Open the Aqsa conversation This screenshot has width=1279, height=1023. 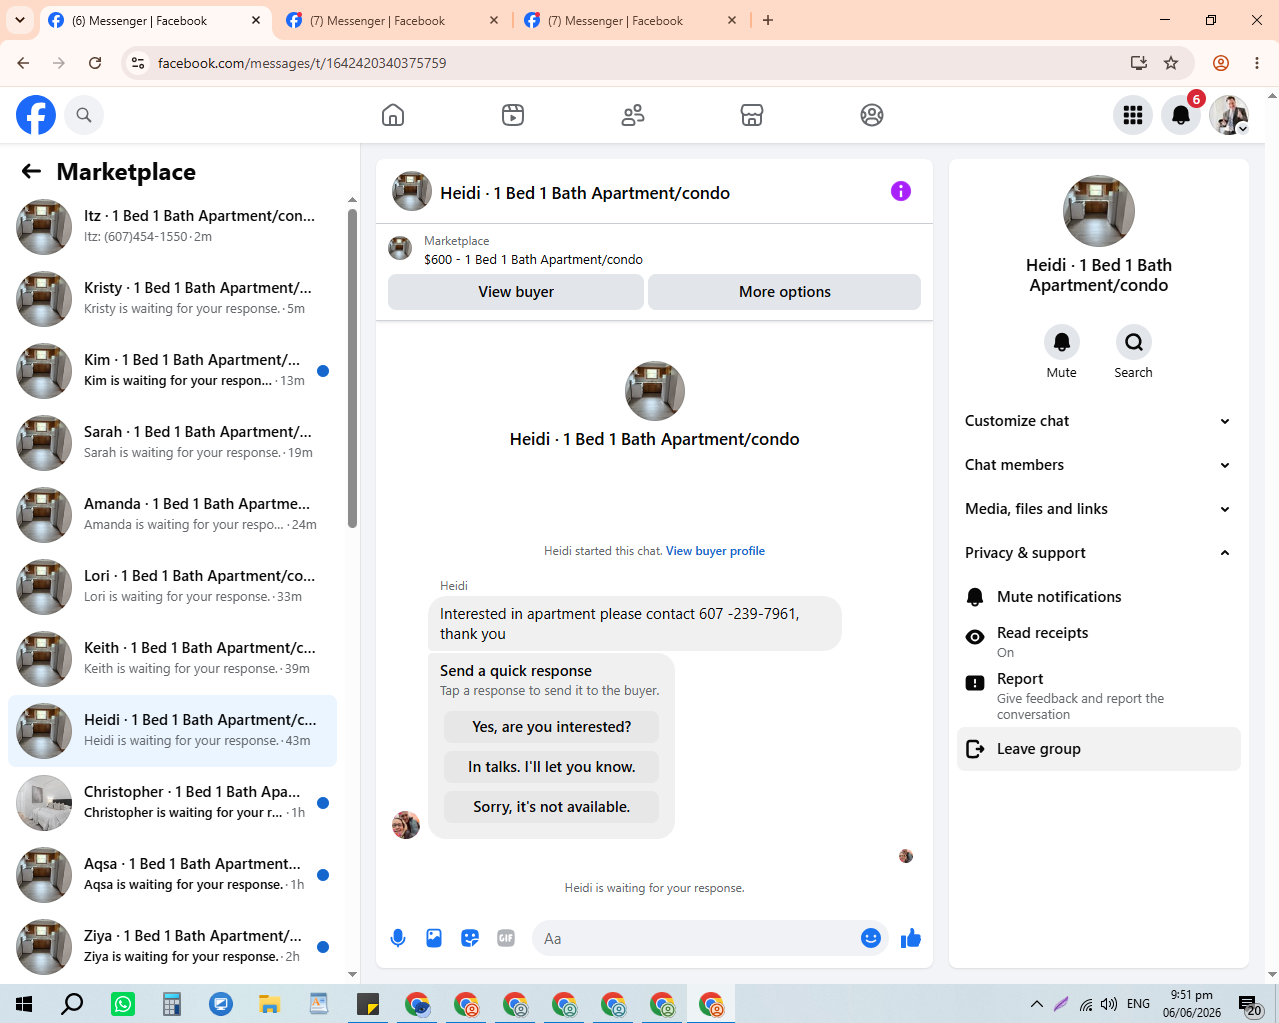point(172,875)
